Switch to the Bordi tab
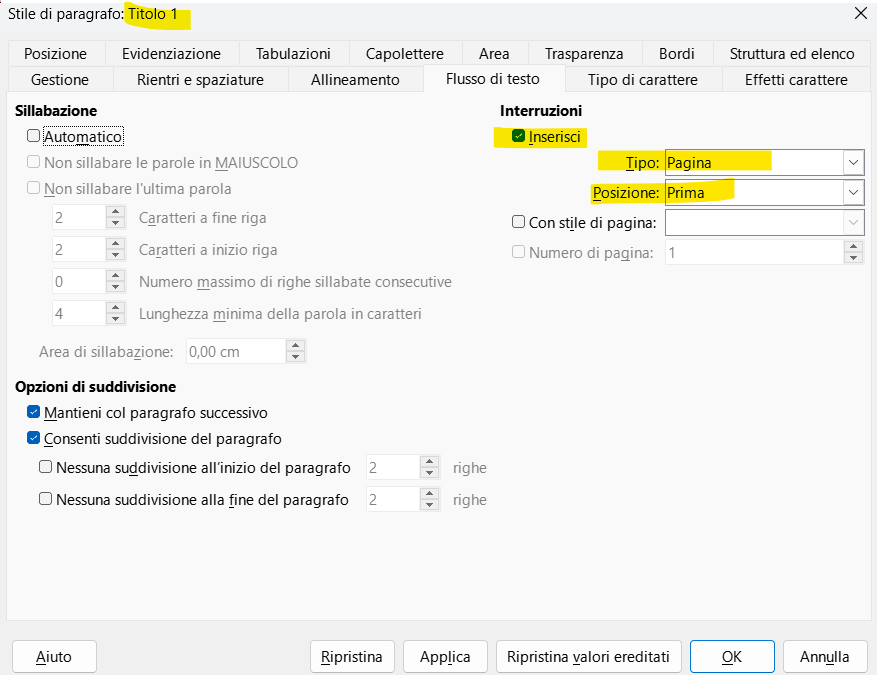Image resolution: width=877 pixels, height=675 pixels. [x=677, y=53]
